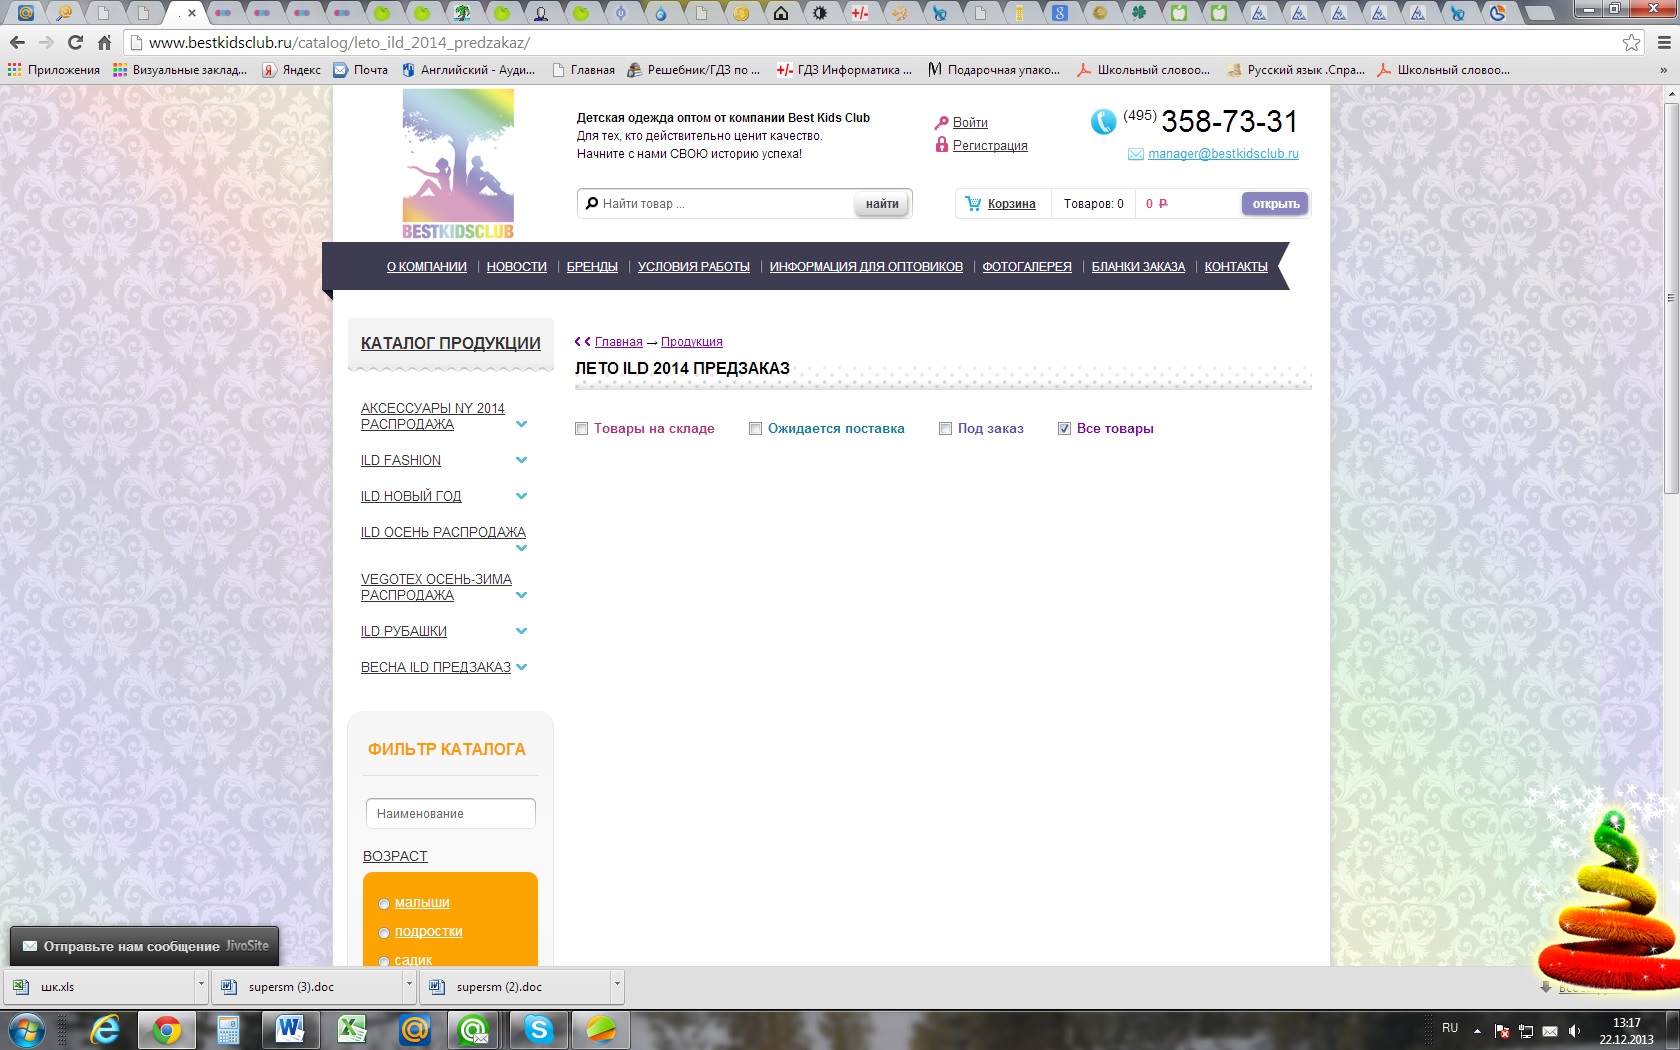This screenshot has width=1680, height=1050.
Task: Open Microsoft Word from the taskbar
Action: coord(290,1029)
